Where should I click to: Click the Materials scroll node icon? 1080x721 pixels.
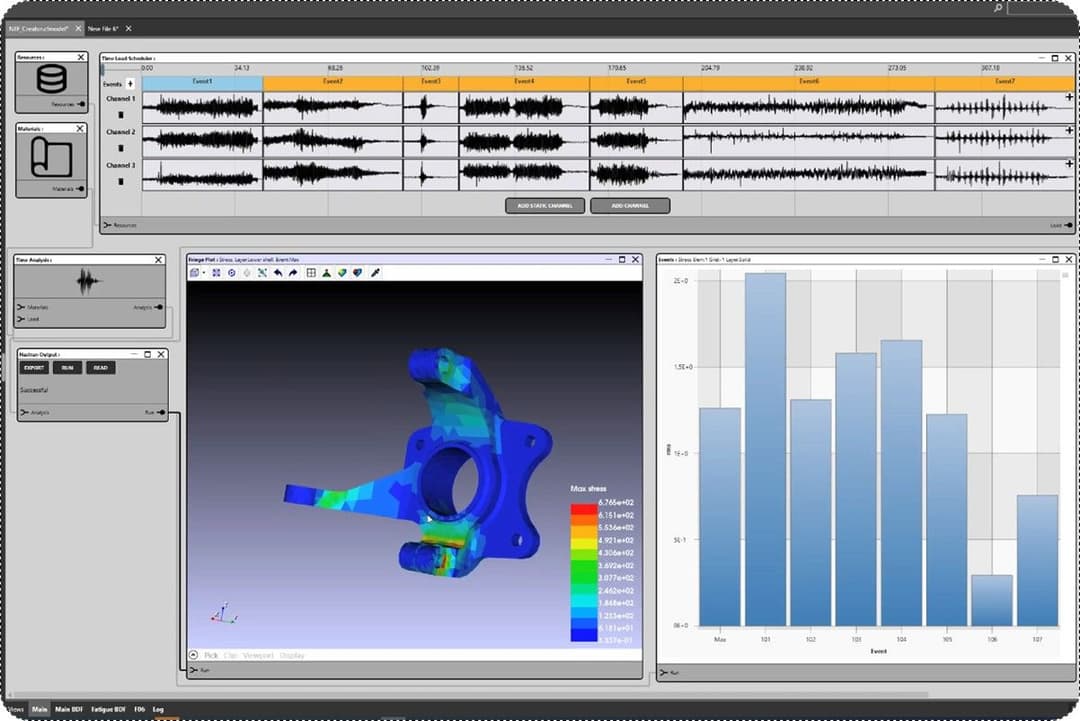[x=51, y=158]
